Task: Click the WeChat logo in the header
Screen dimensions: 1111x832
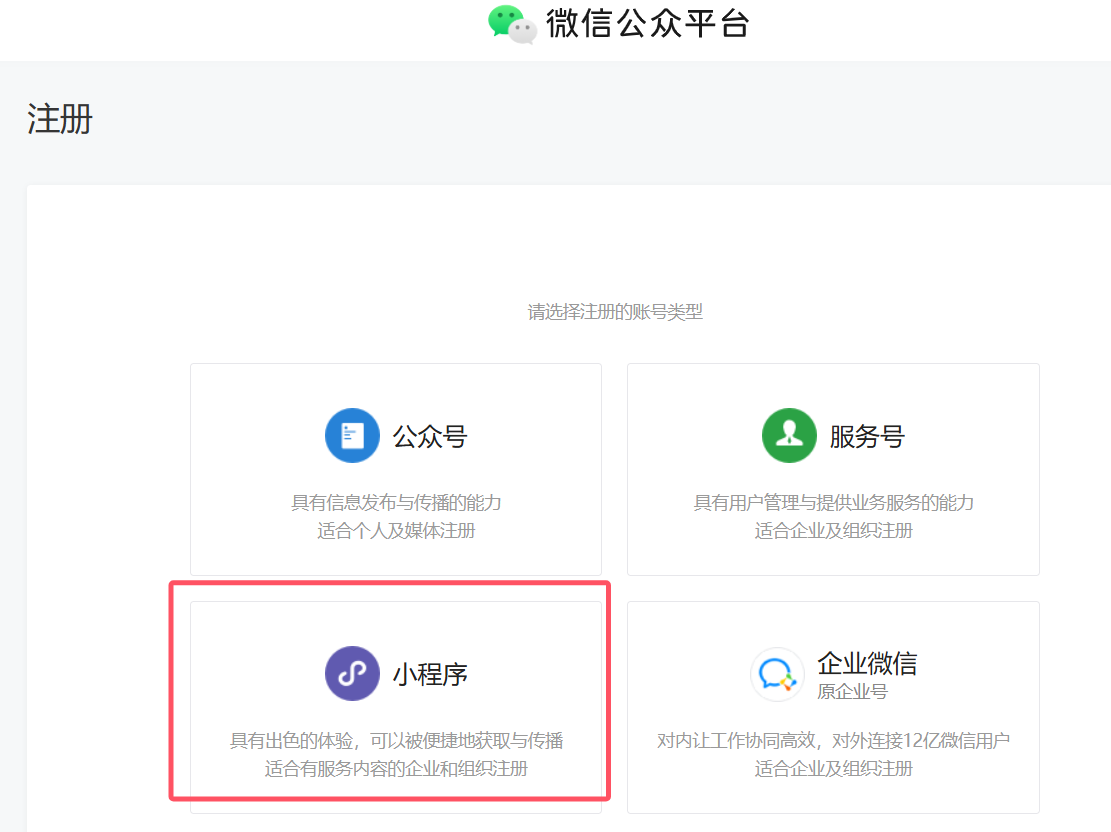Action: (512, 24)
